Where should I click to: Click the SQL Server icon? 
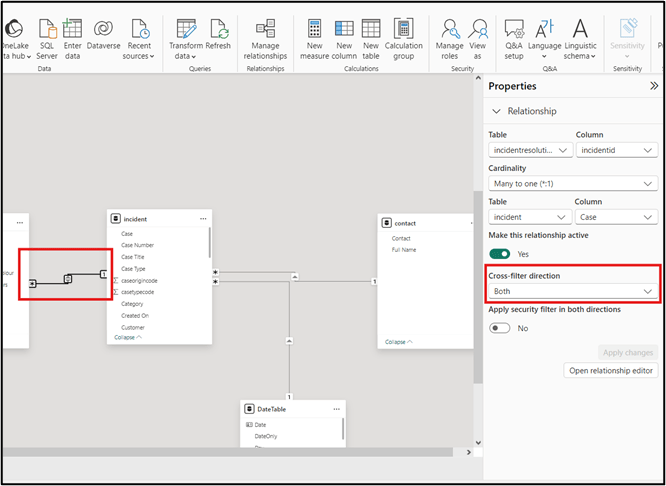pos(46,29)
